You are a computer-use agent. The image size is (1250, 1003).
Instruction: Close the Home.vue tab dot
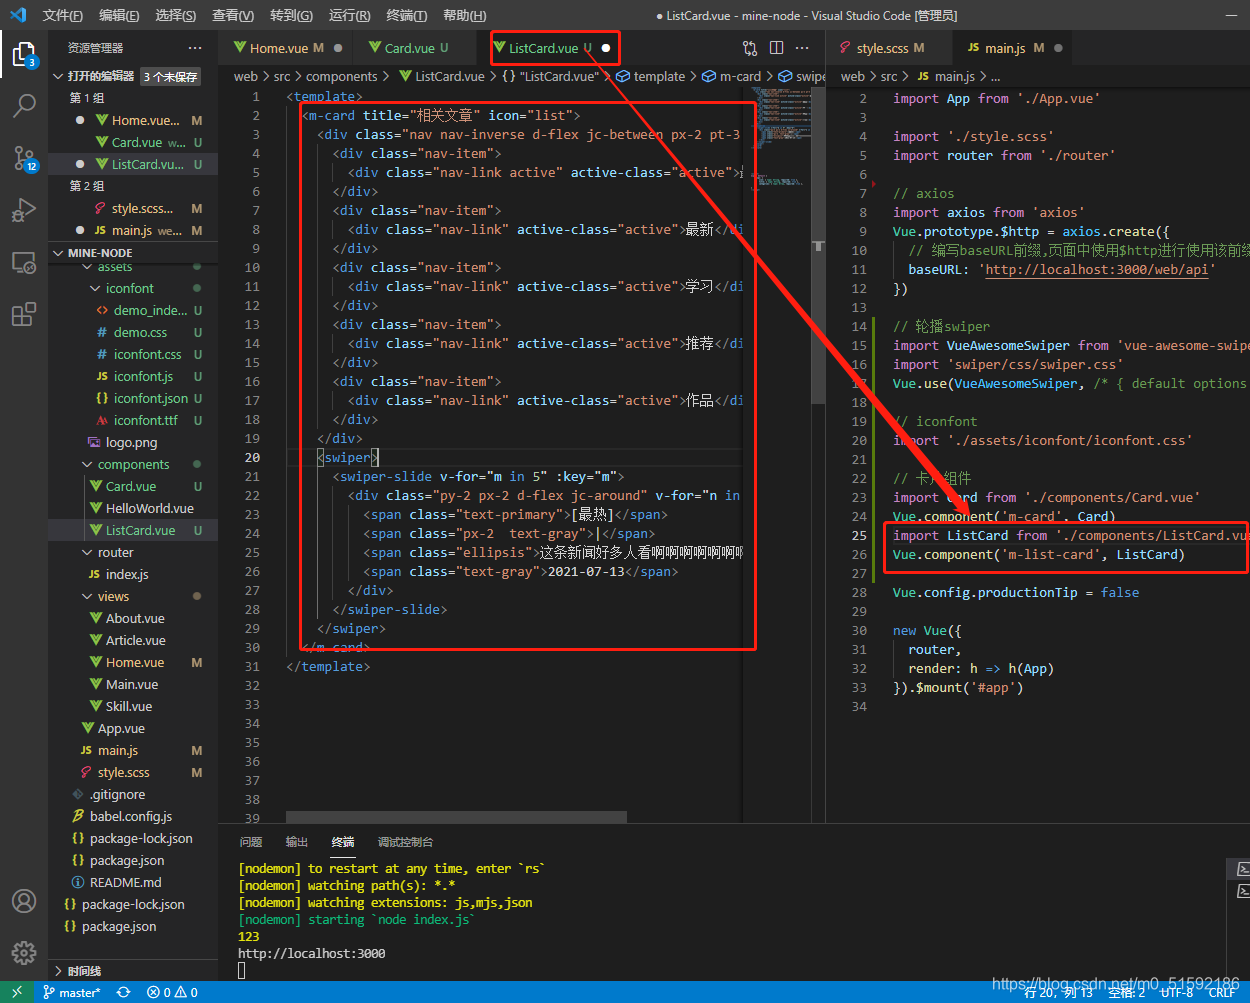click(x=338, y=48)
